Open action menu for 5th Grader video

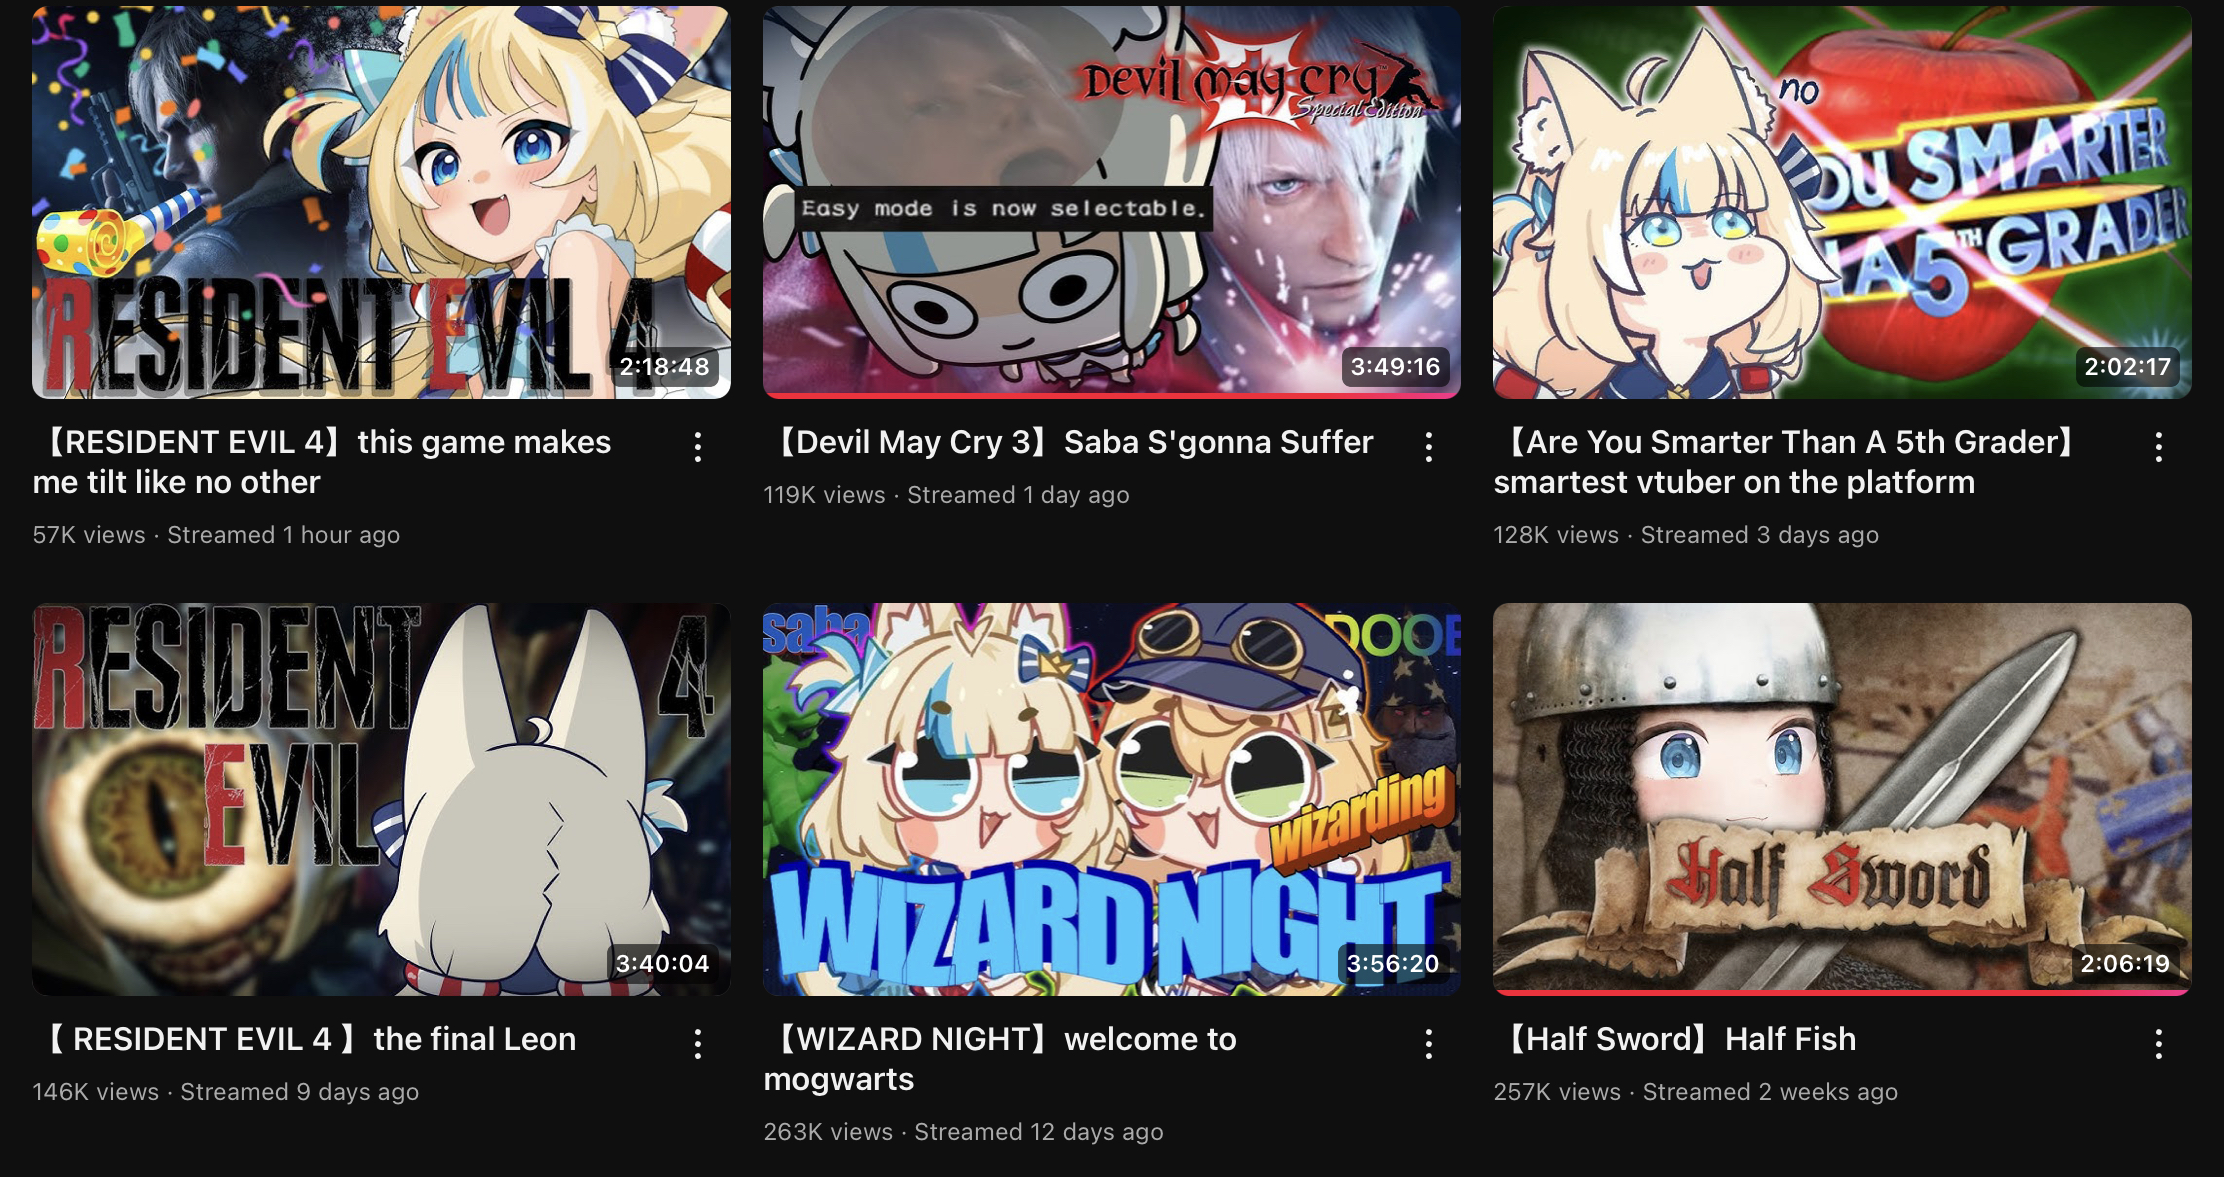tap(2159, 447)
